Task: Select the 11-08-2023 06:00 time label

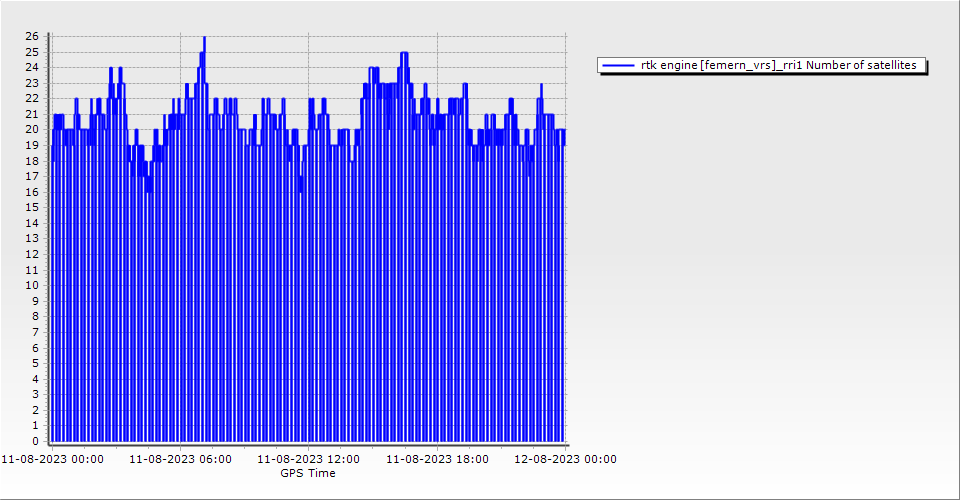Action: click(x=180, y=459)
